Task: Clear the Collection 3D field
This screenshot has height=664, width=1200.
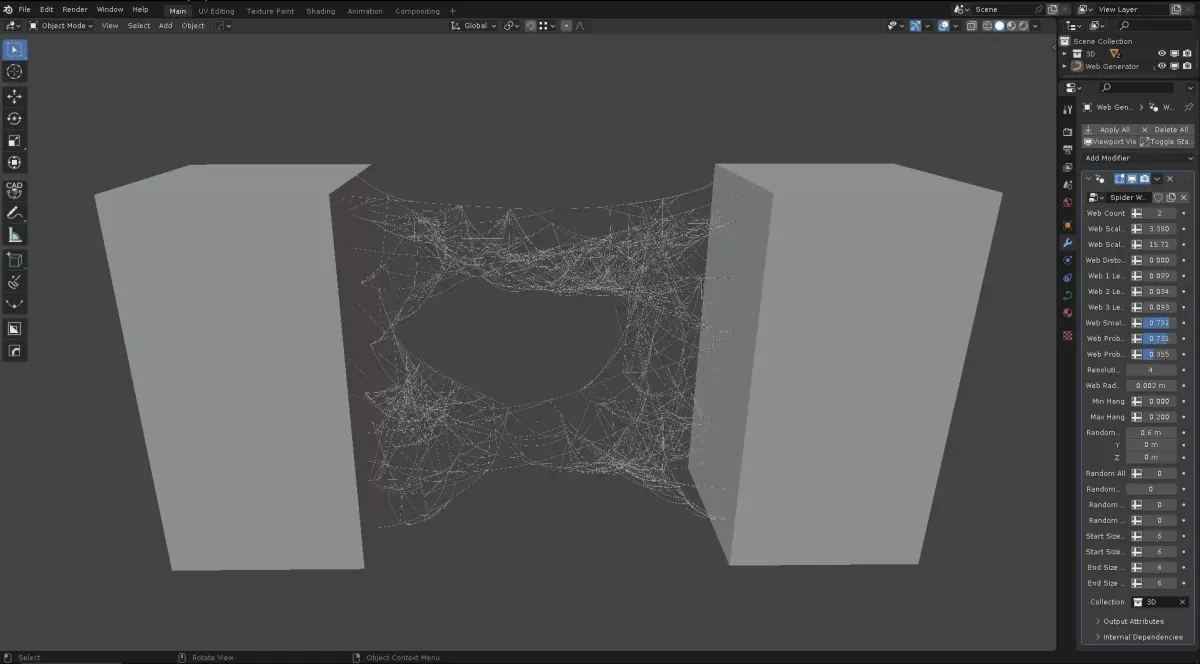Action: 1183,602
